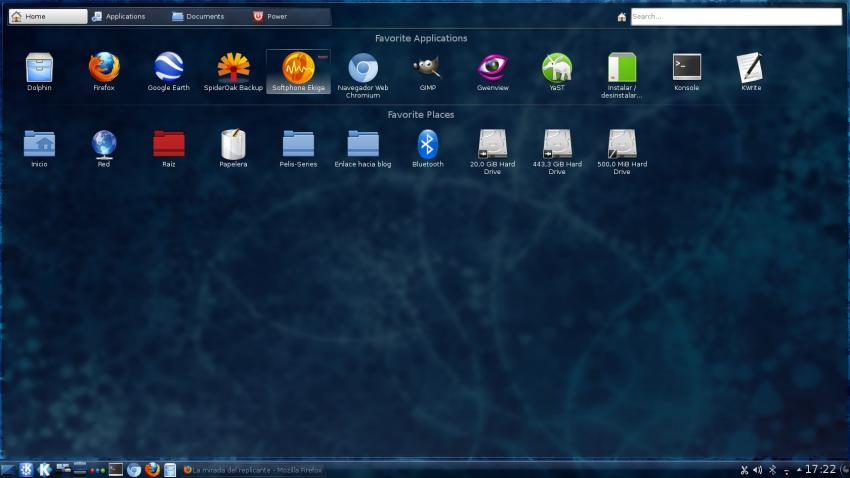Open Instalar / desinstalar software
This screenshot has width=850, height=478.
point(621,75)
